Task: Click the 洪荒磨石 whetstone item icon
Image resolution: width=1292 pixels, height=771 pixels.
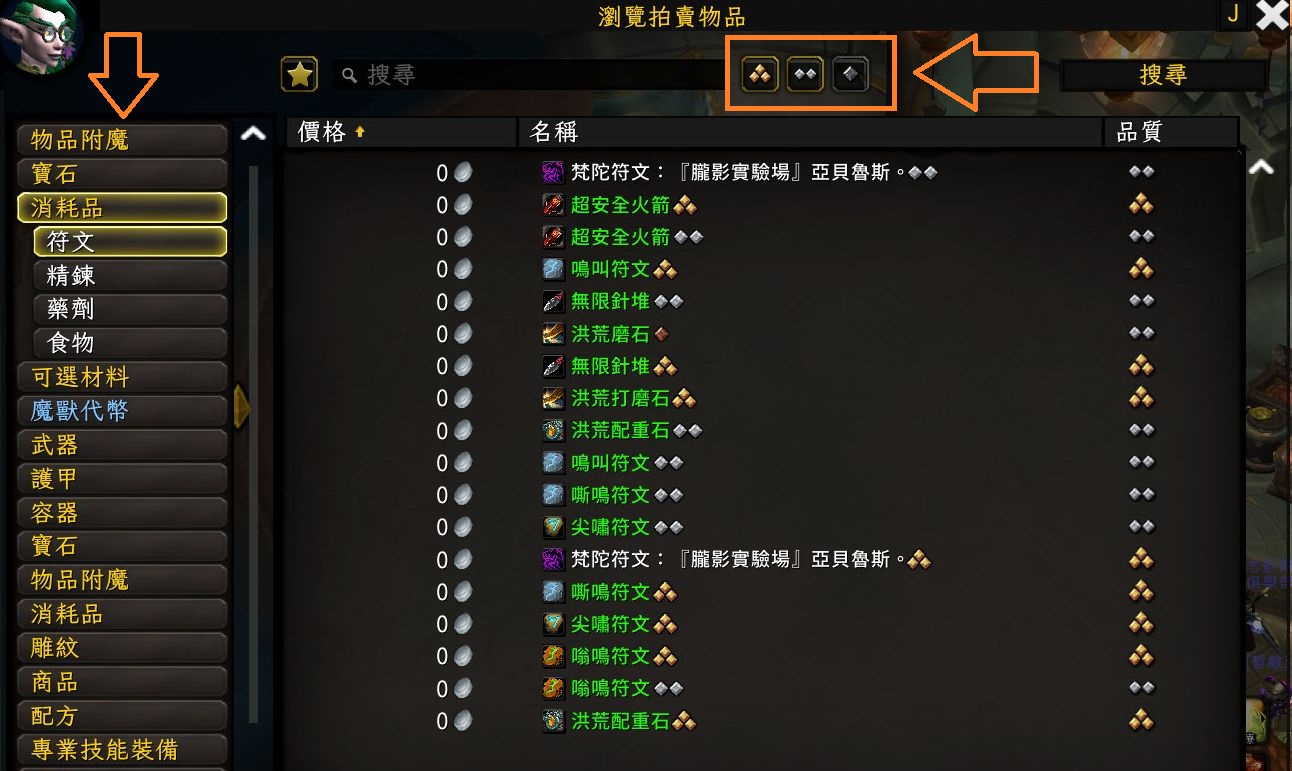Action: pyautogui.click(x=553, y=334)
